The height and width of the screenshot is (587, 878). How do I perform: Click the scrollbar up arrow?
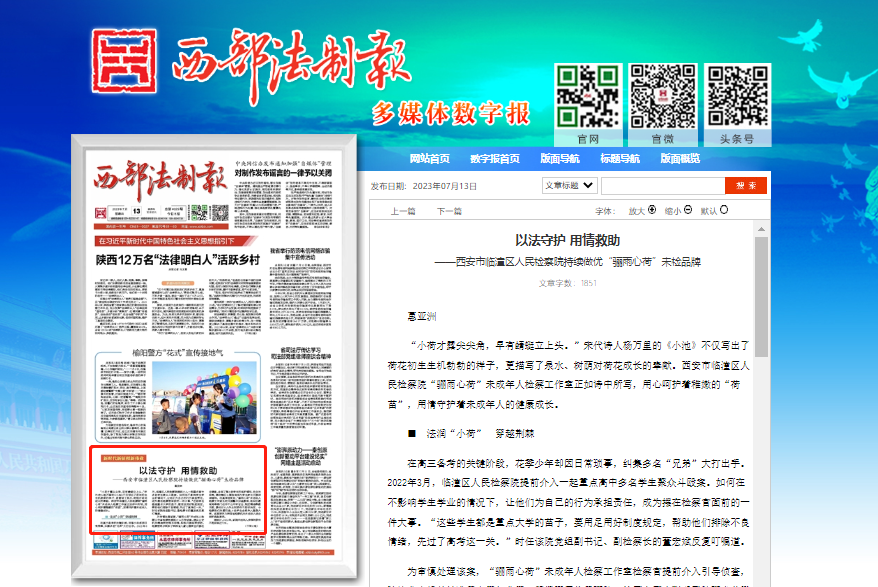pos(761,229)
